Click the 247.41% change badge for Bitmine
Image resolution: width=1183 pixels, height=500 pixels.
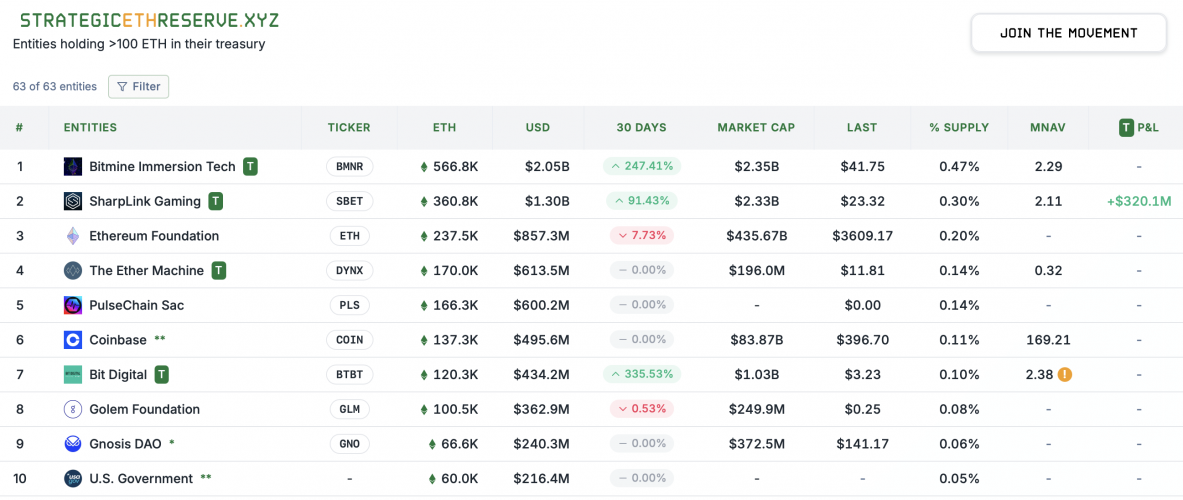coord(641,167)
